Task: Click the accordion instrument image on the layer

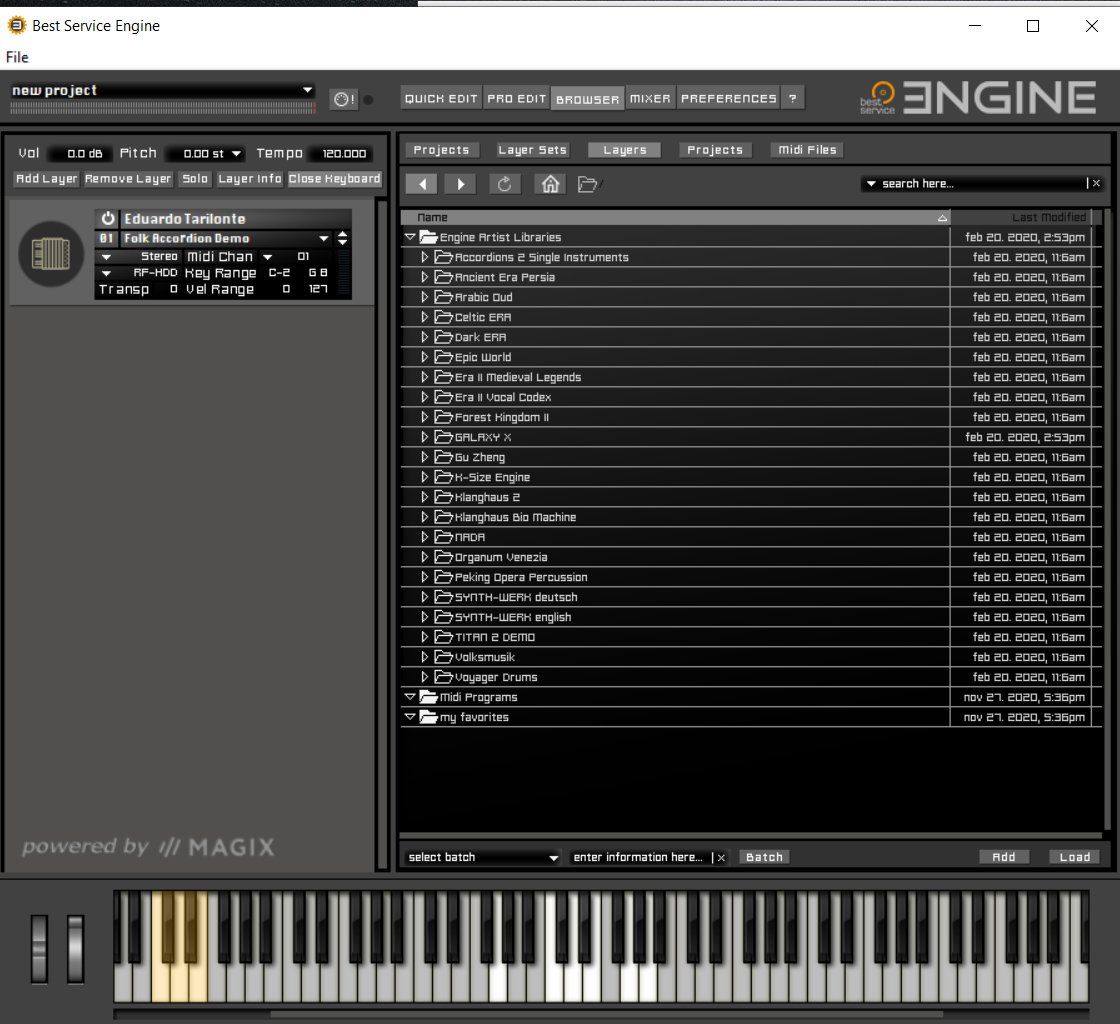Action: tap(50, 254)
